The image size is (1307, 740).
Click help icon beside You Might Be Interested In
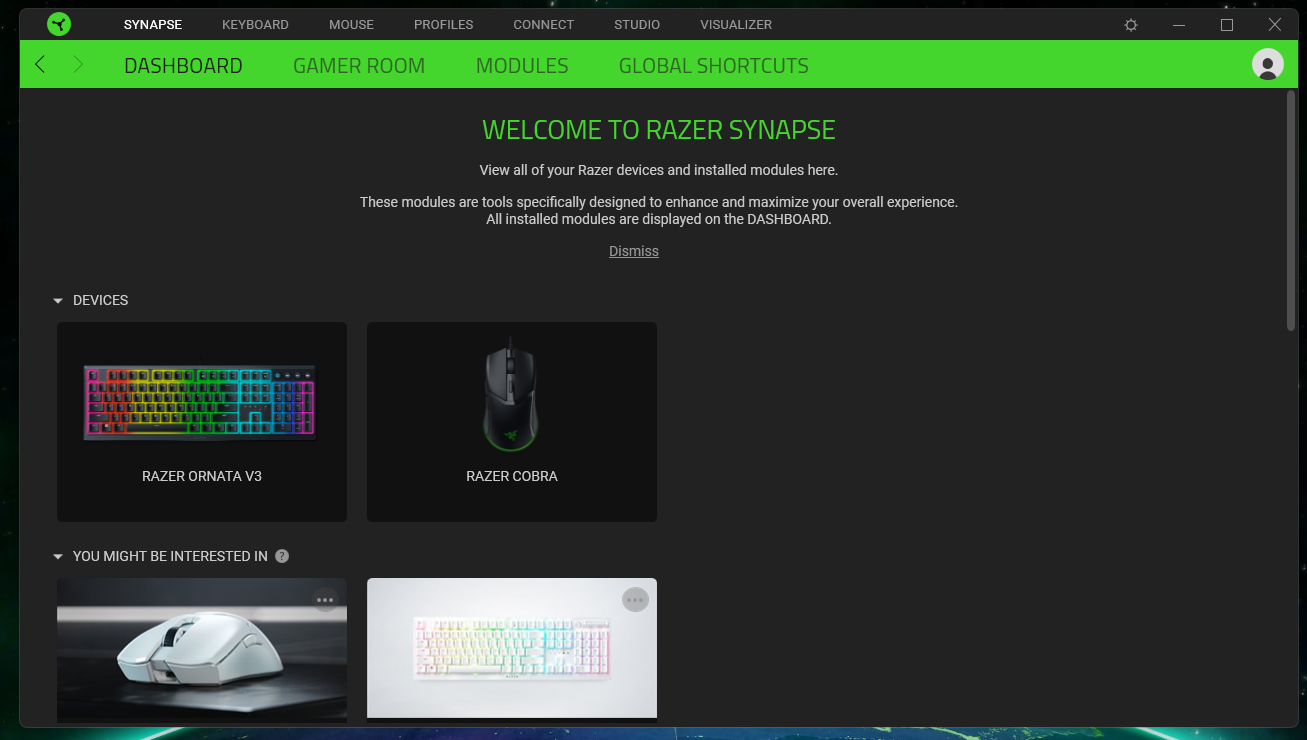tap(282, 556)
